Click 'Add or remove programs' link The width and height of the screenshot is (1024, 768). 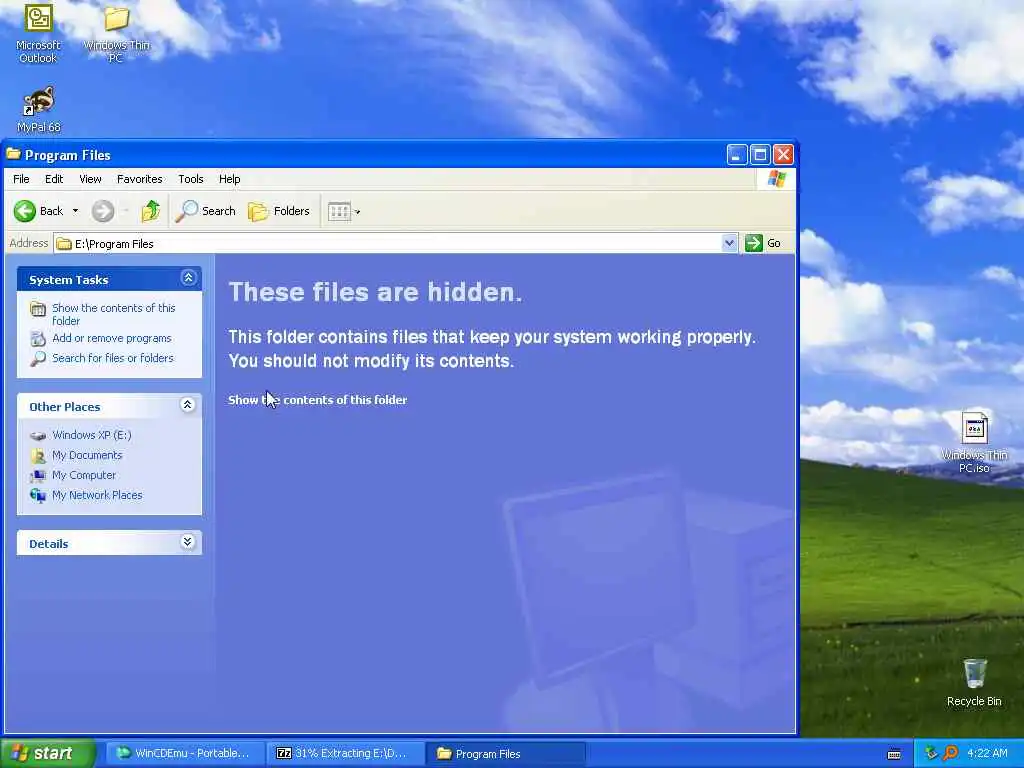tap(112, 338)
